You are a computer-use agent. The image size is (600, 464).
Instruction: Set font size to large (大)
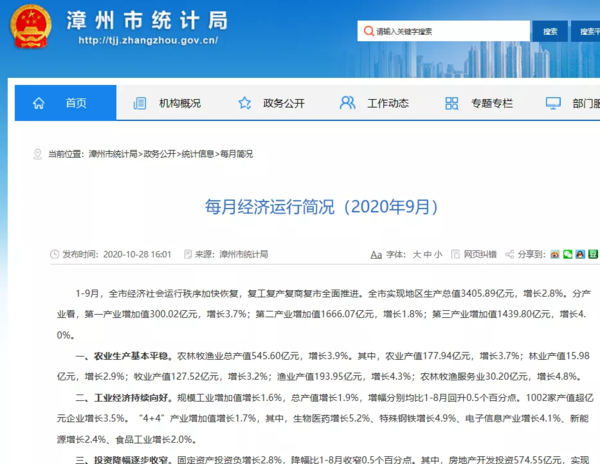(x=417, y=255)
